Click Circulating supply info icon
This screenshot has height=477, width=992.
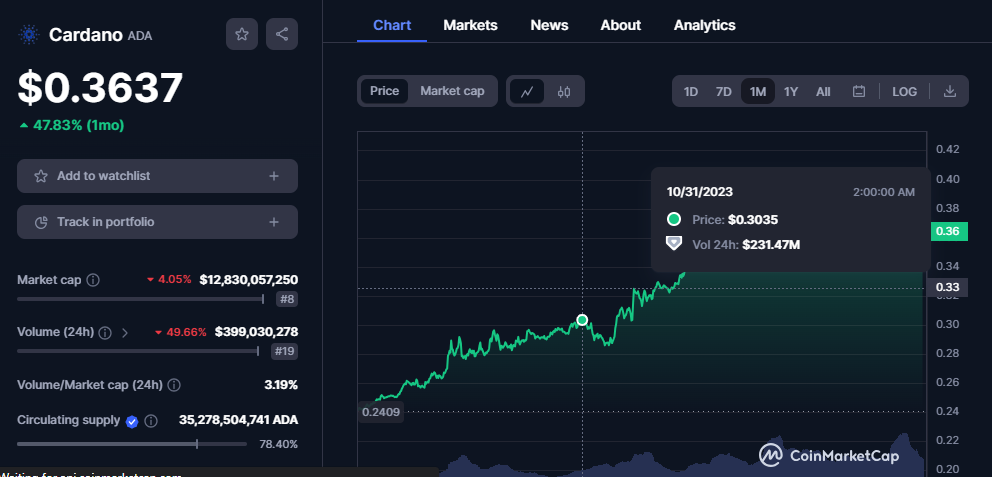click(151, 421)
